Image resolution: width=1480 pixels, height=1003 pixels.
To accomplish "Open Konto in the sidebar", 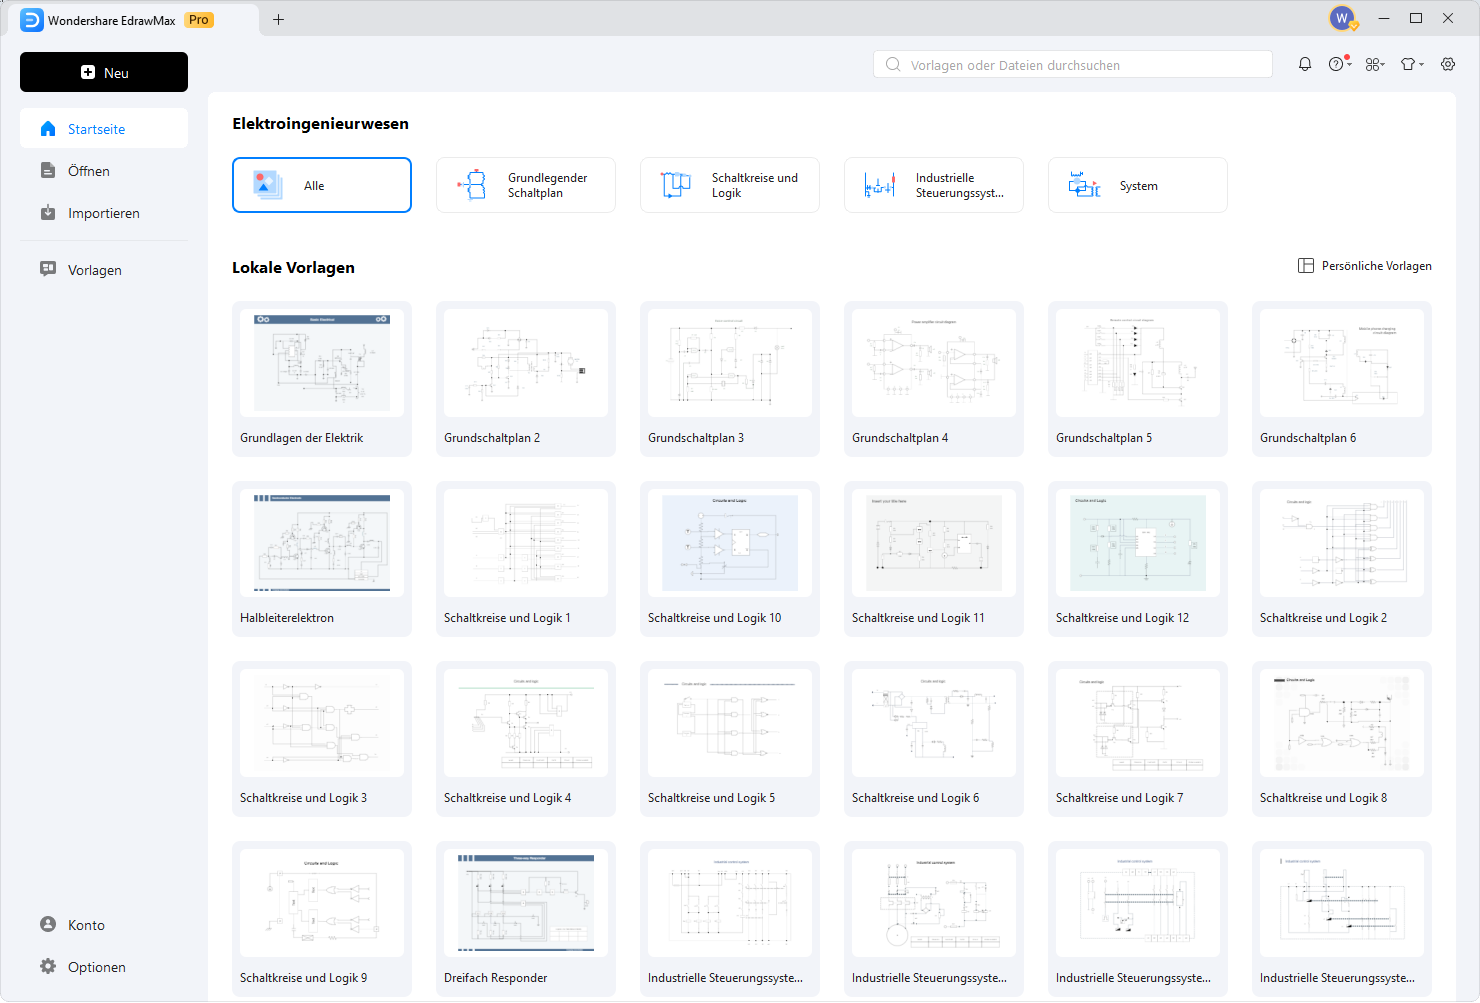I will [104, 925].
